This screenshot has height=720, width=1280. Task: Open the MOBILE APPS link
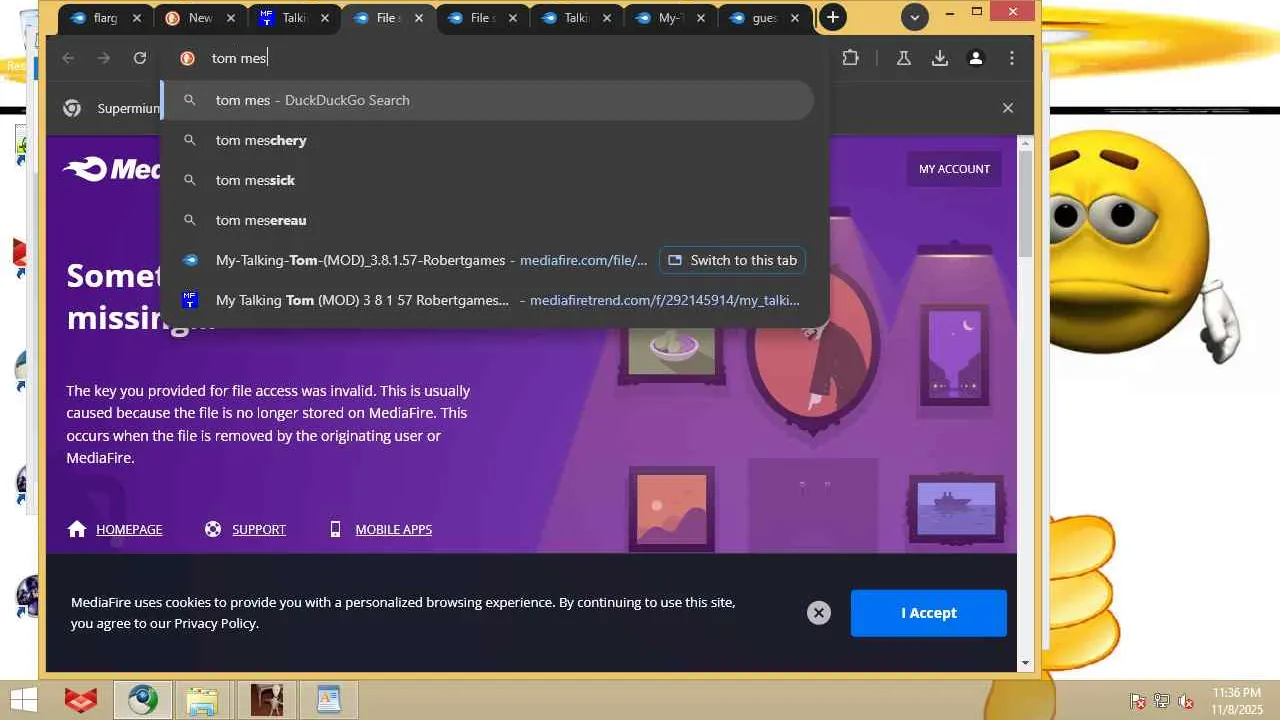click(394, 529)
